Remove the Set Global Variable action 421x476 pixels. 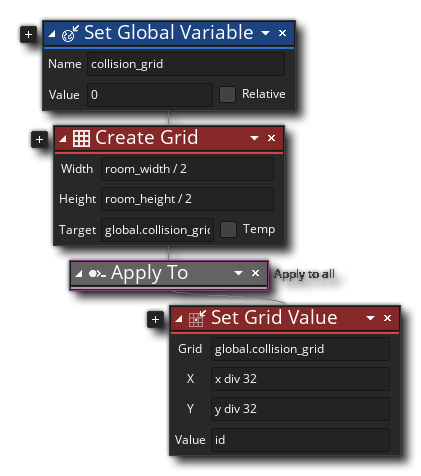point(282,33)
